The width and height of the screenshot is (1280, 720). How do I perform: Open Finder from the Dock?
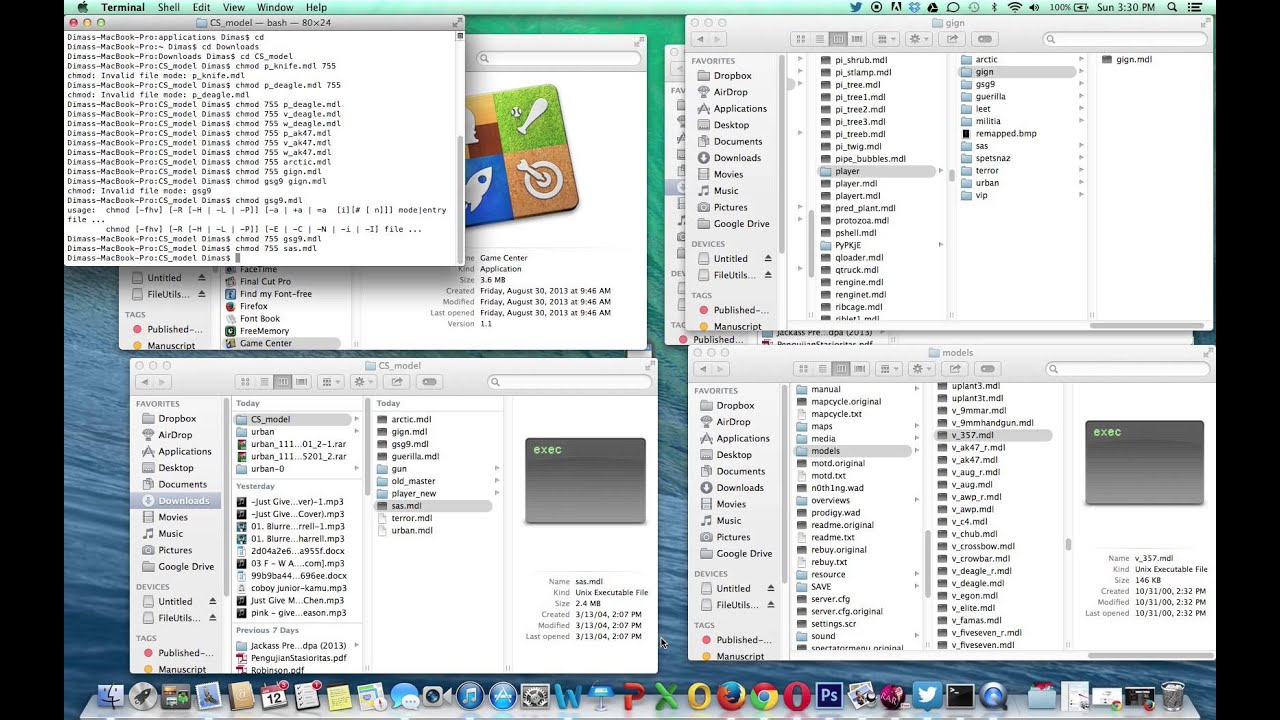112,697
